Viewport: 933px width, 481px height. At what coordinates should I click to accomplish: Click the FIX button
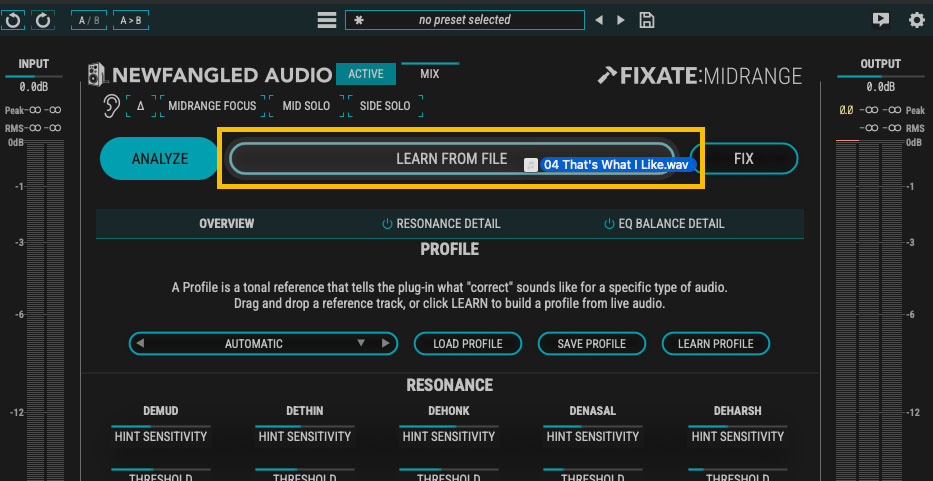(x=744, y=159)
